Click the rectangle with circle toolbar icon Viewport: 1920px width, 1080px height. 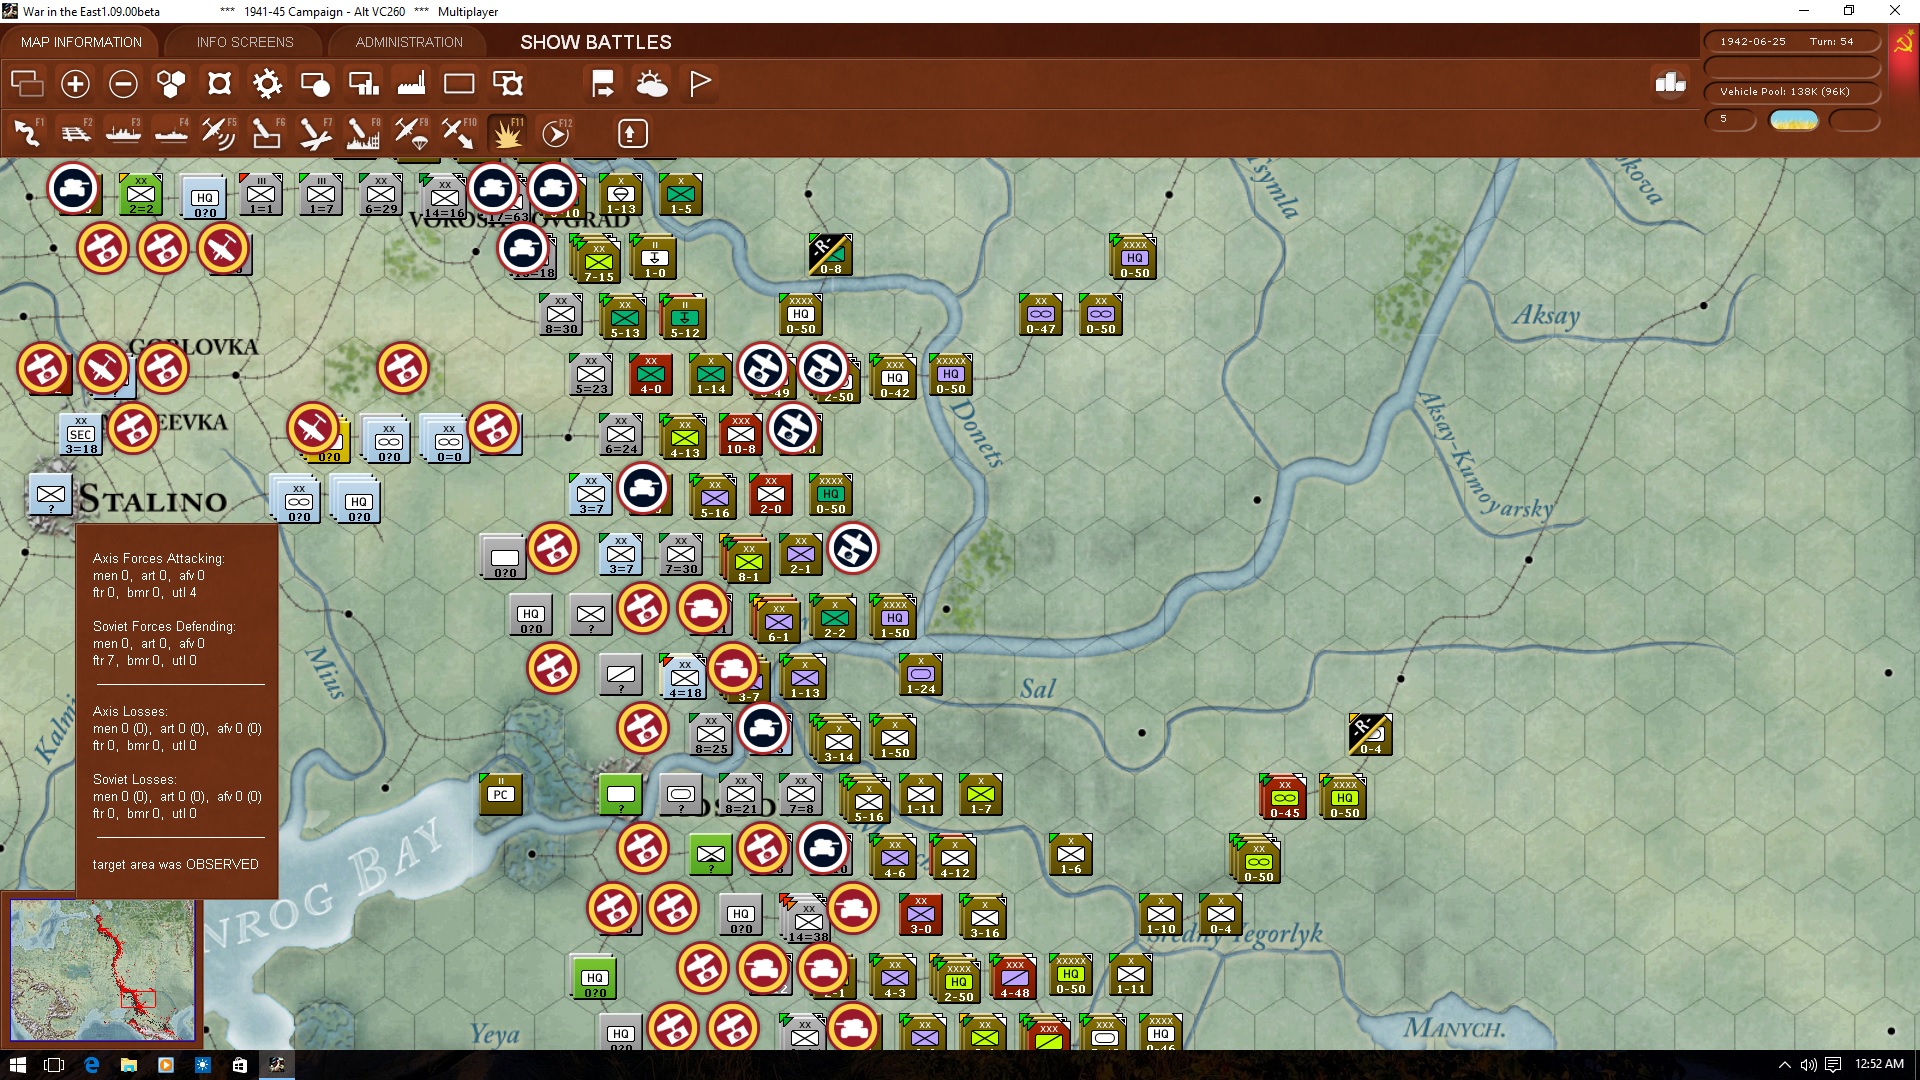point(315,84)
